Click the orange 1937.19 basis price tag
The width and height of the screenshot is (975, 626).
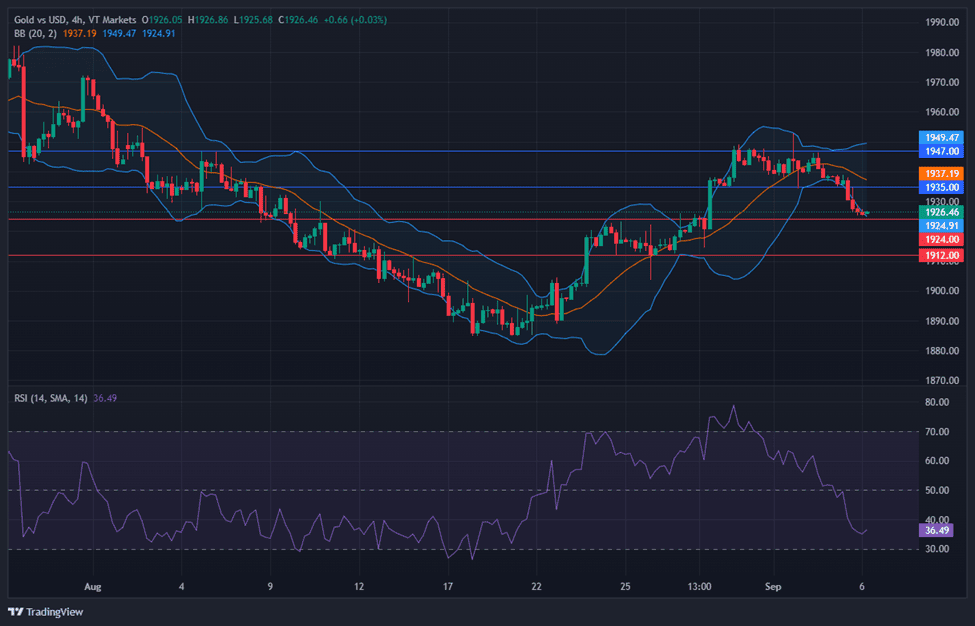941,173
